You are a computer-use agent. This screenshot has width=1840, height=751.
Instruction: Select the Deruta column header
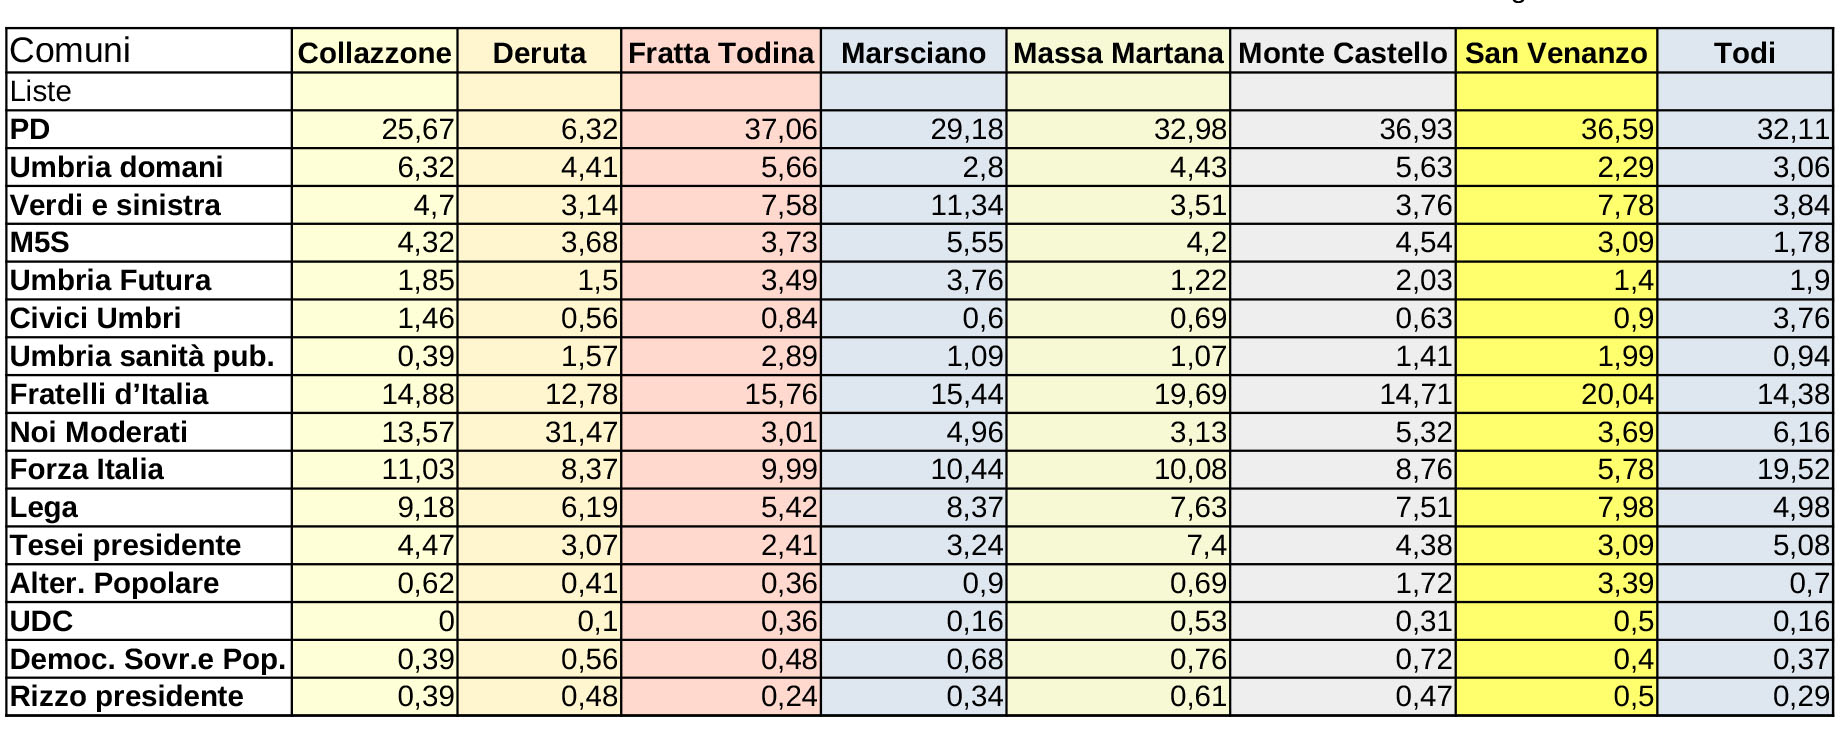pyautogui.click(x=539, y=53)
